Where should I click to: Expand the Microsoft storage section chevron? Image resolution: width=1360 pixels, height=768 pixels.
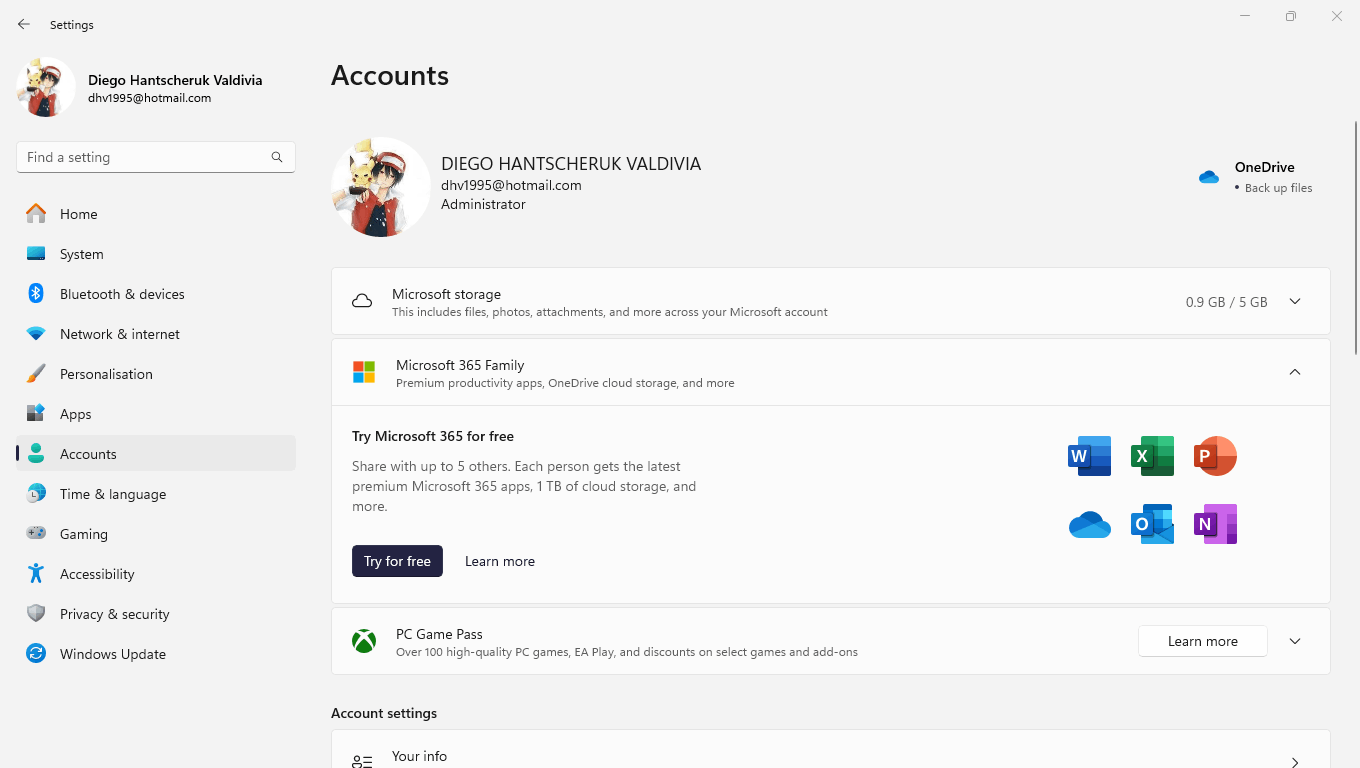click(1295, 301)
